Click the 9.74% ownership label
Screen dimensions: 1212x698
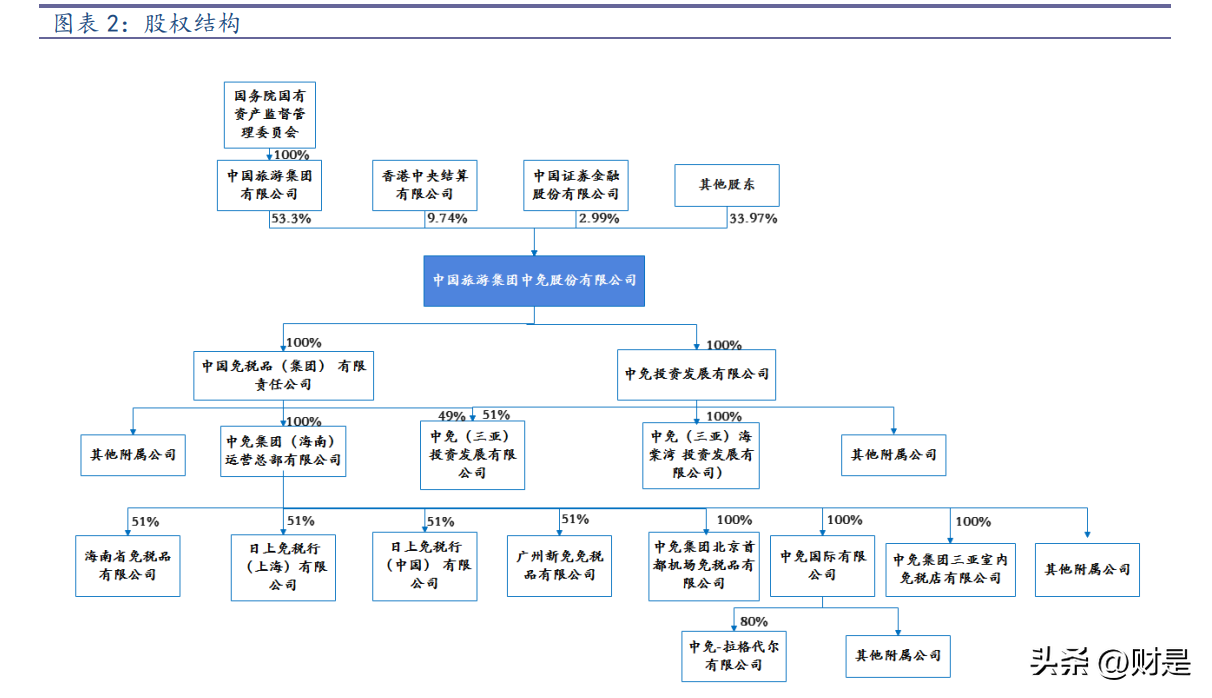click(x=447, y=218)
